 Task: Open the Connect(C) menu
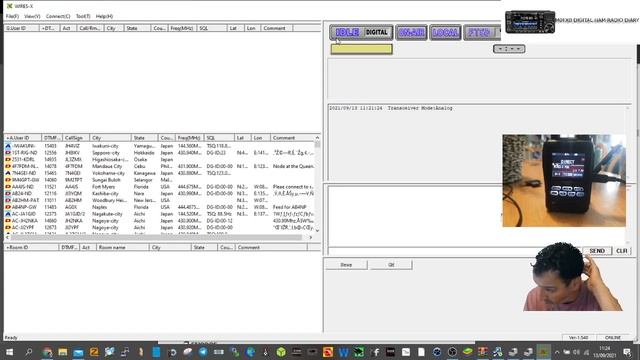point(58,16)
